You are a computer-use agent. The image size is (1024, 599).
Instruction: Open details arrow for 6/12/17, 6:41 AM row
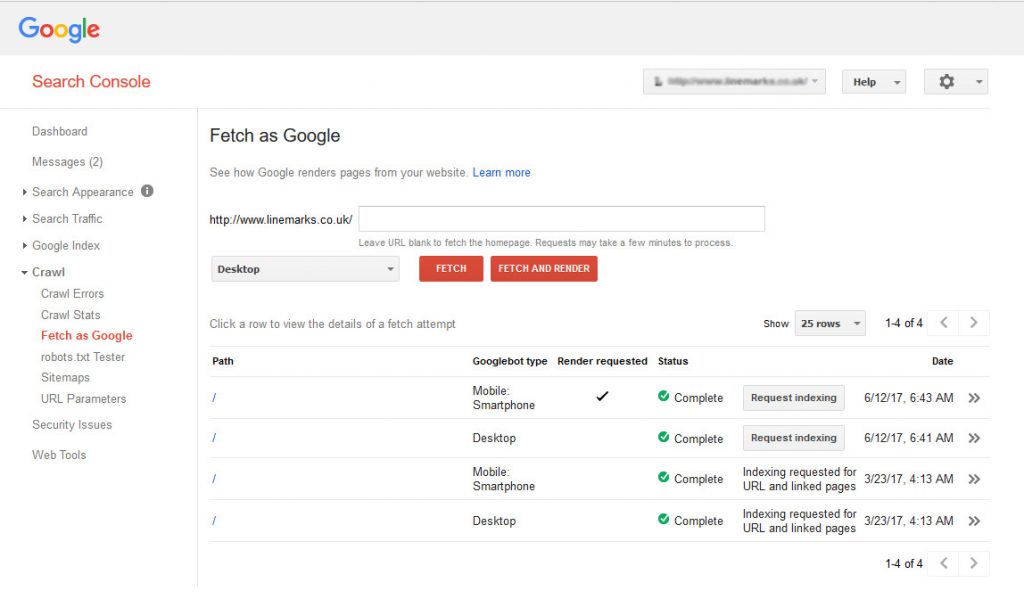click(974, 438)
